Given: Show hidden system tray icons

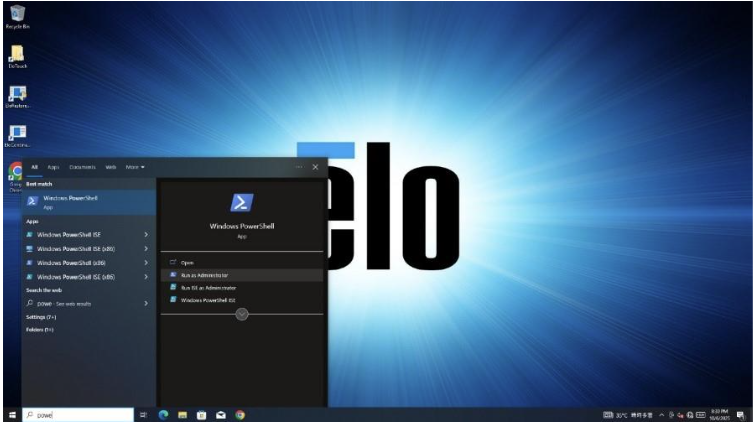Looking at the screenshot, I should click(x=661, y=415).
